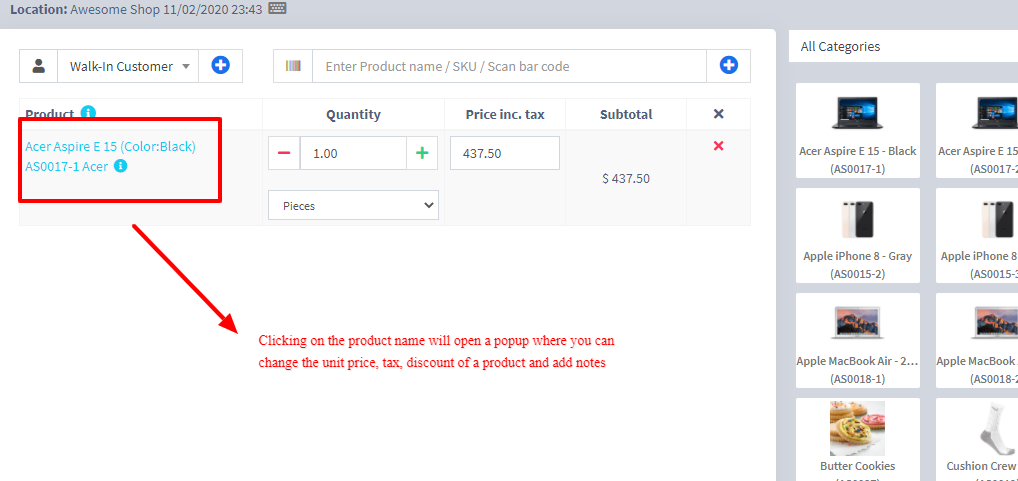The width and height of the screenshot is (1018, 481).
Task: Click info icon beside AS0017-1 Acer
Action: (x=121, y=167)
